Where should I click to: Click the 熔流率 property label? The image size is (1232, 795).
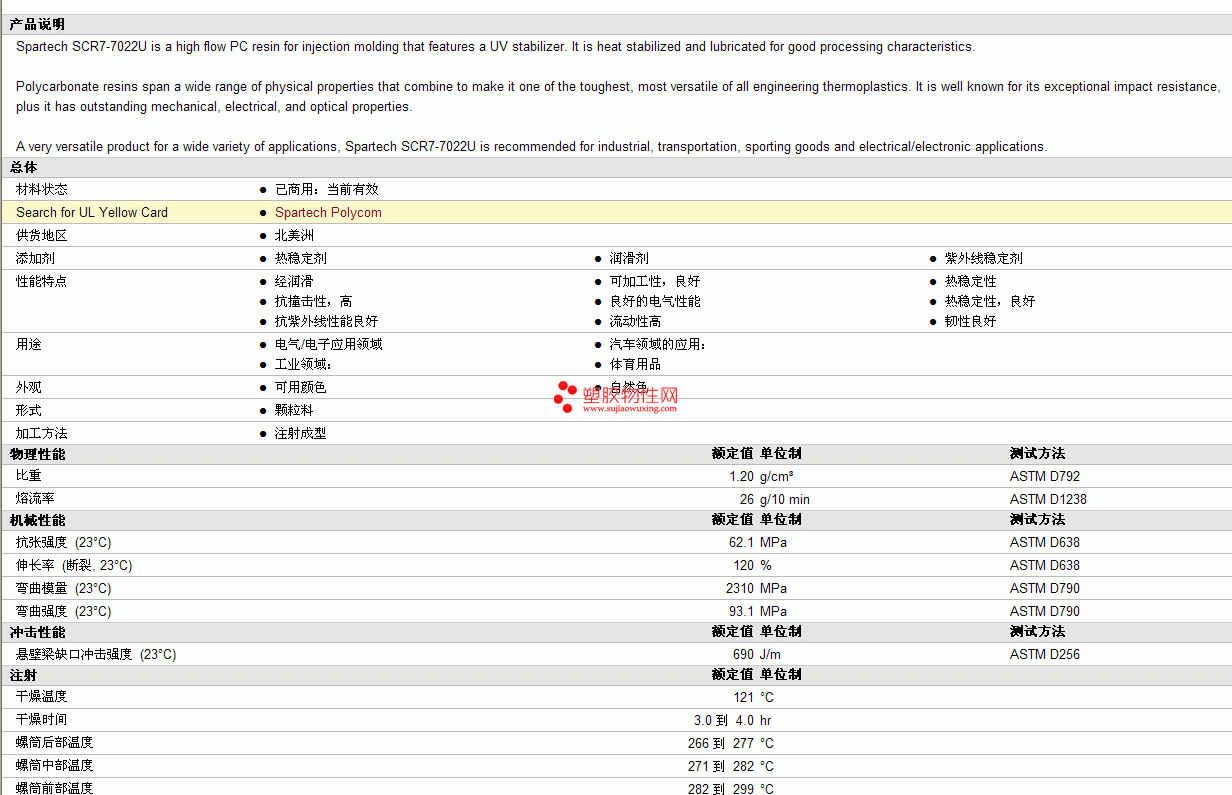coord(35,499)
